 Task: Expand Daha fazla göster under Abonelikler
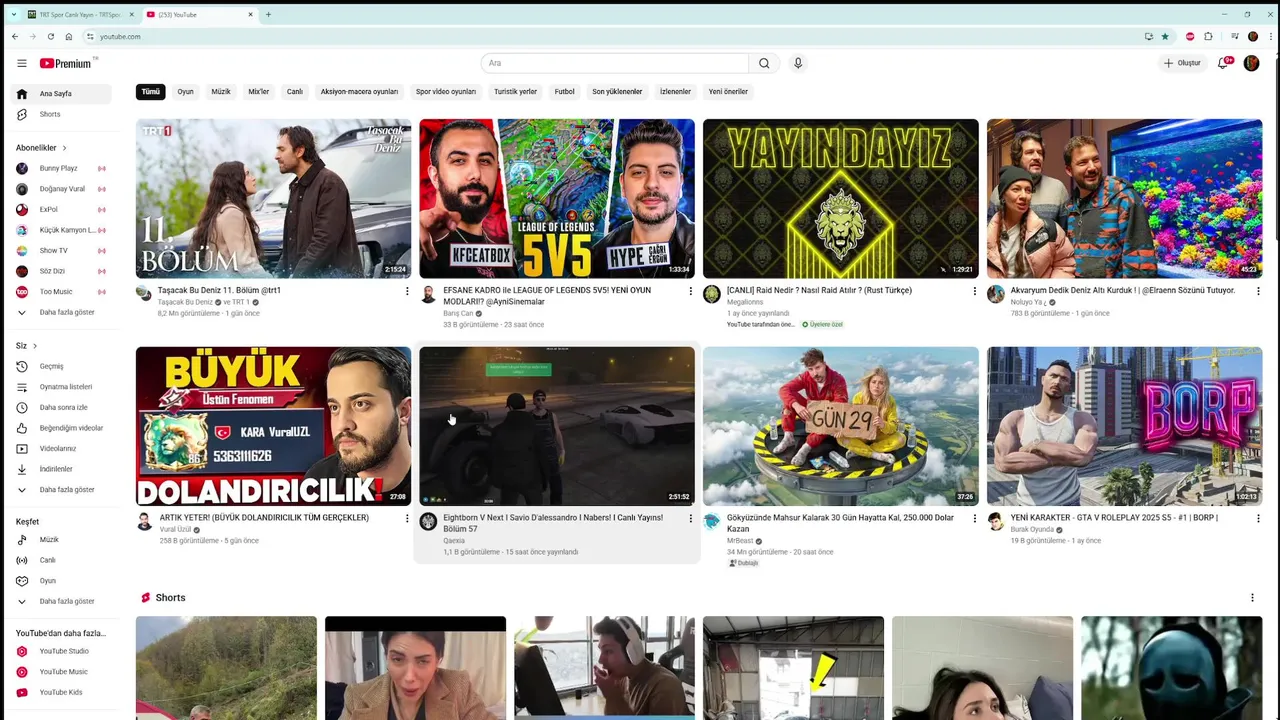61,312
